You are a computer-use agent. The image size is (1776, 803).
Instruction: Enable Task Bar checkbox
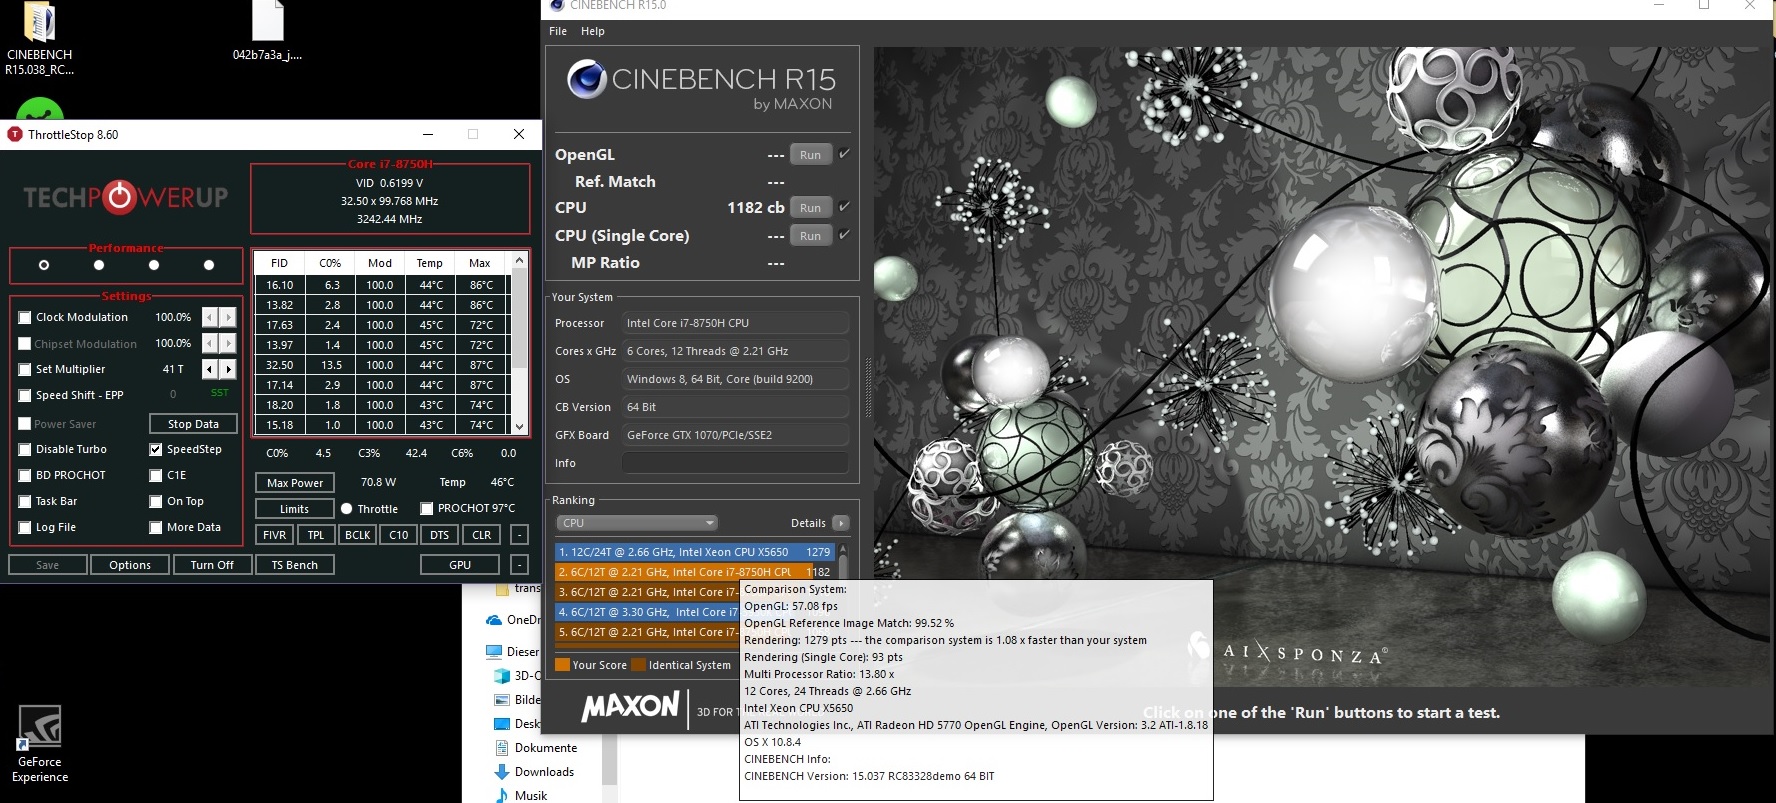click(x=25, y=502)
